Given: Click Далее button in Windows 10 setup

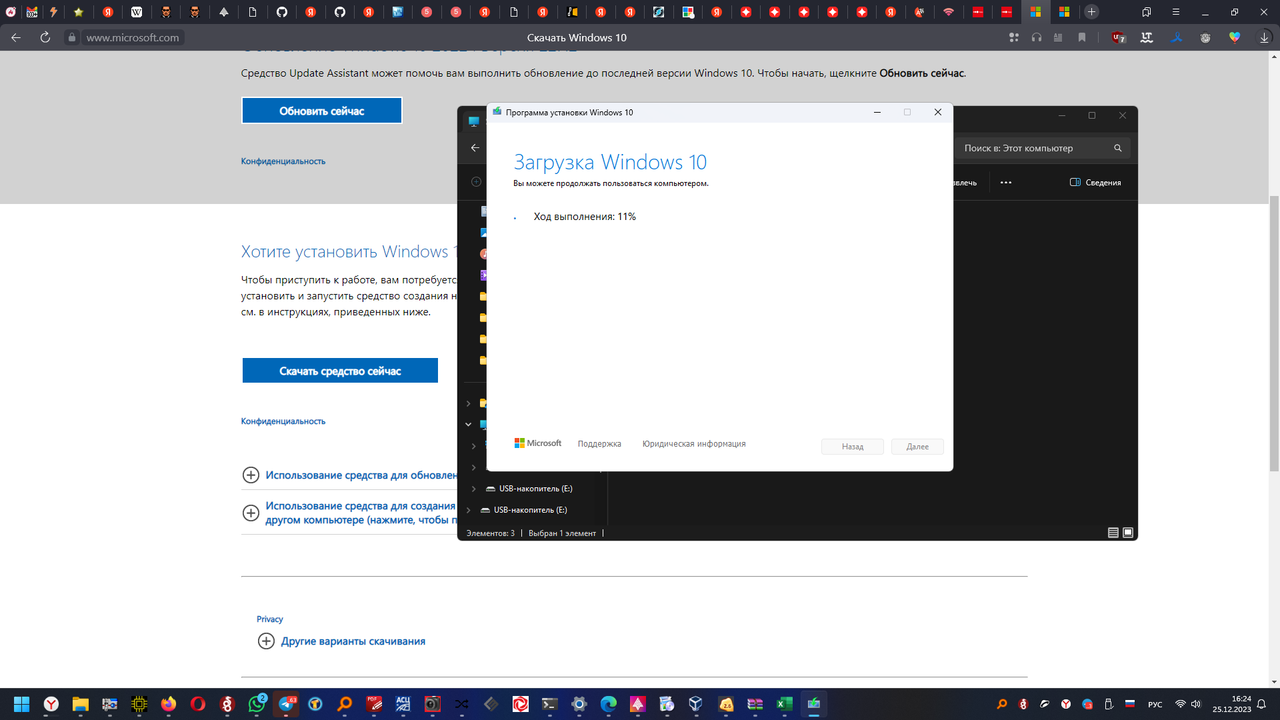Looking at the screenshot, I should coord(917,447).
